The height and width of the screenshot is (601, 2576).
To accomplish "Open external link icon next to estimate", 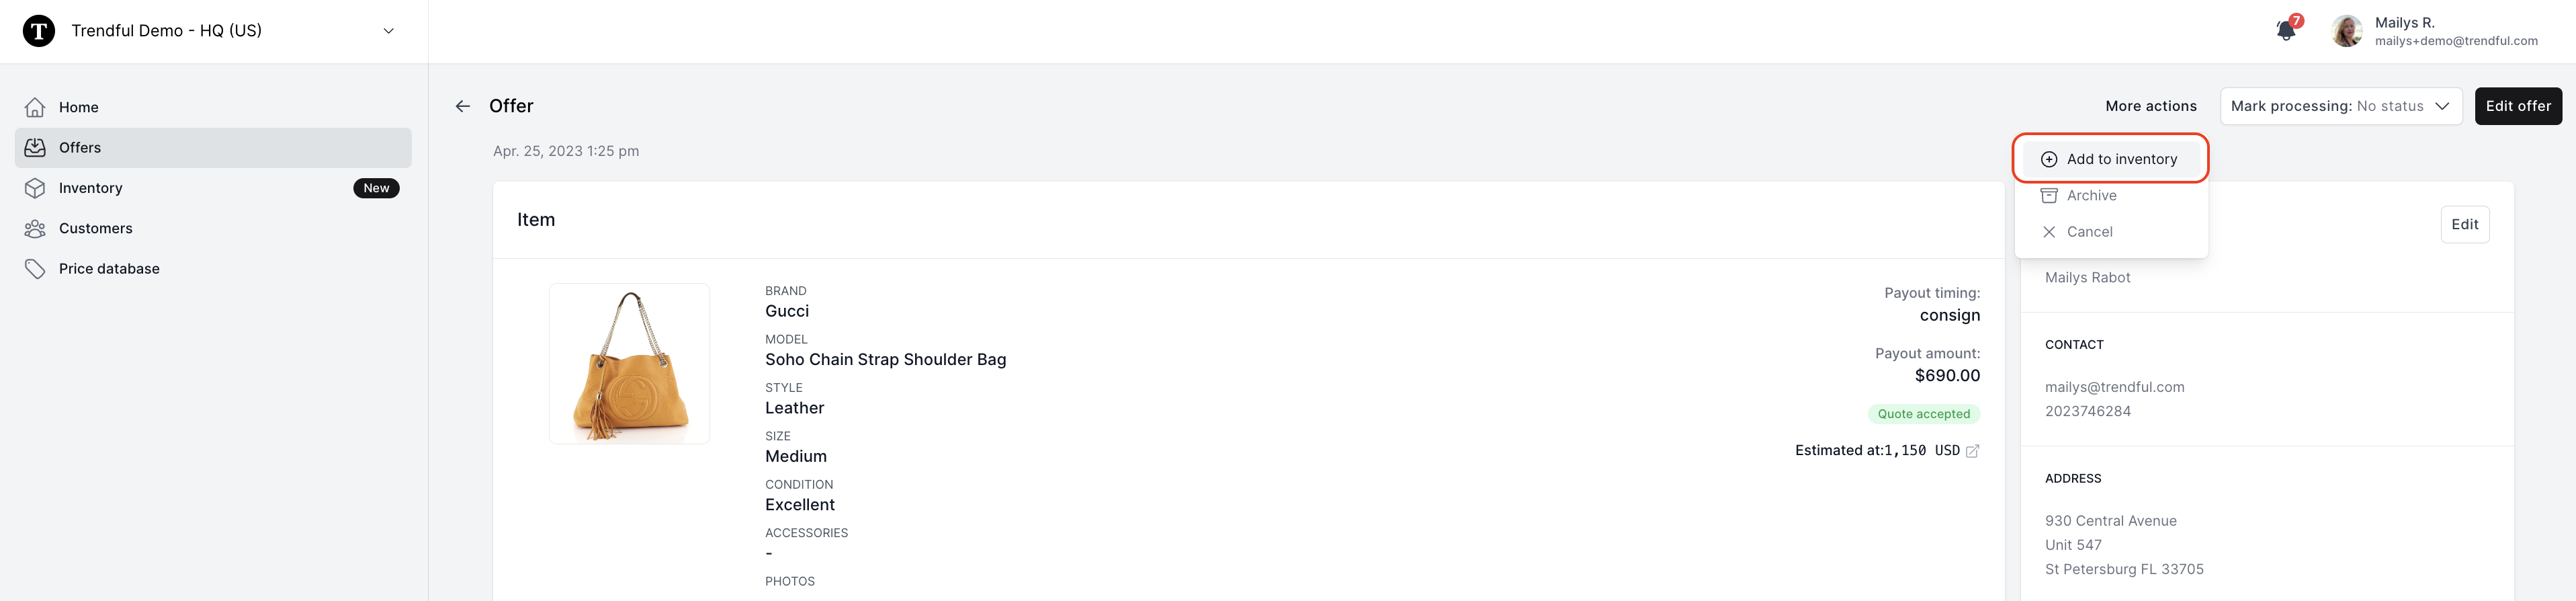I will click(1972, 451).
